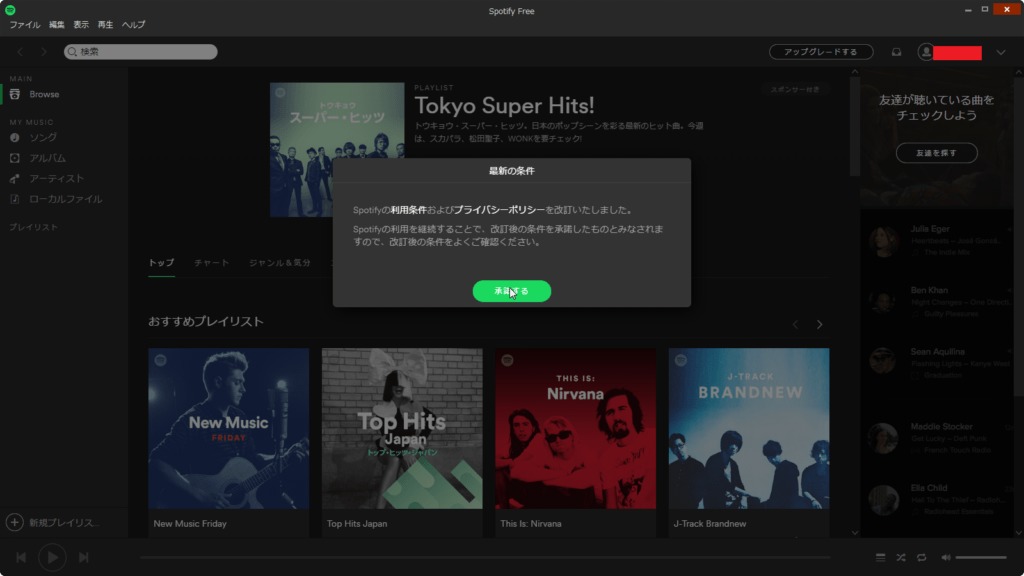Viewport: 1024px width, 576px height.
Task: Start playback with the play button
Action: click(52, 557)
